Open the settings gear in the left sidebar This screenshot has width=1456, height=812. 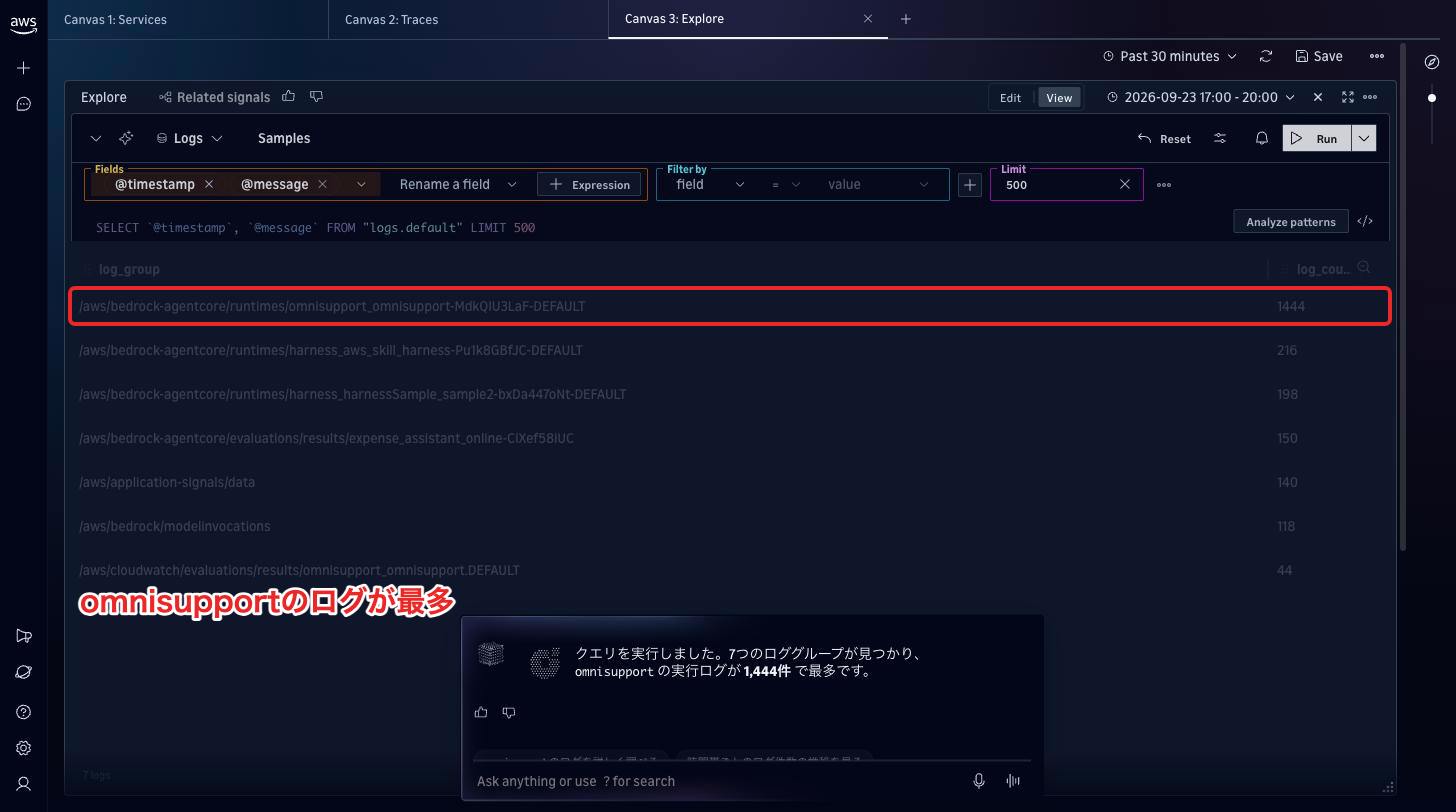(x=24, y=748)
